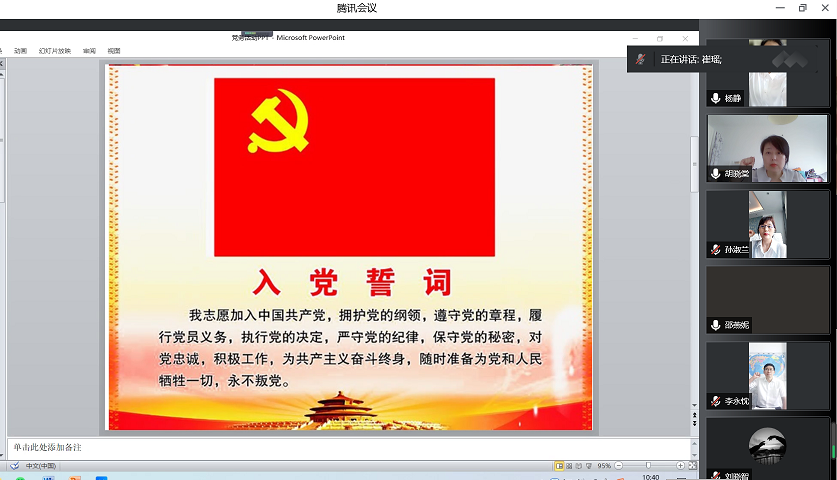837x480 pixels.
Task: Switch to Normal view in status bar
Action: [559, 466]
